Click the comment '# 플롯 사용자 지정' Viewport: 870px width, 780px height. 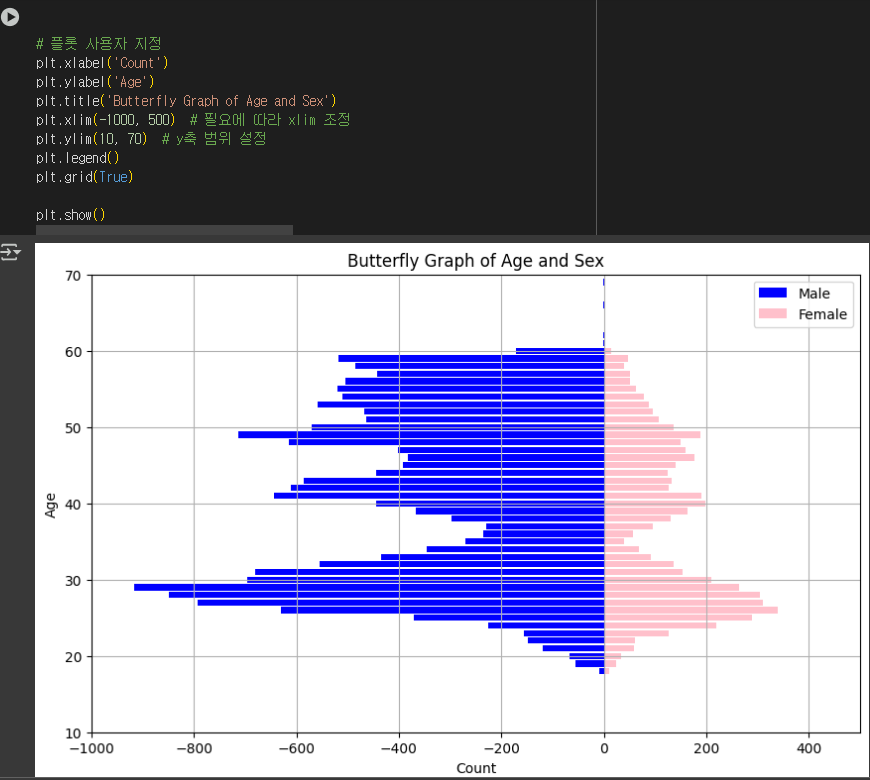coord(99,43)
